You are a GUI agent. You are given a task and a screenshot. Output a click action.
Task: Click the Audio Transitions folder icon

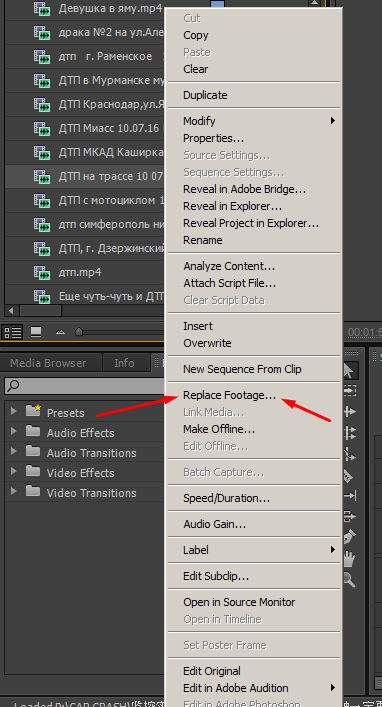tap(33, 451)
